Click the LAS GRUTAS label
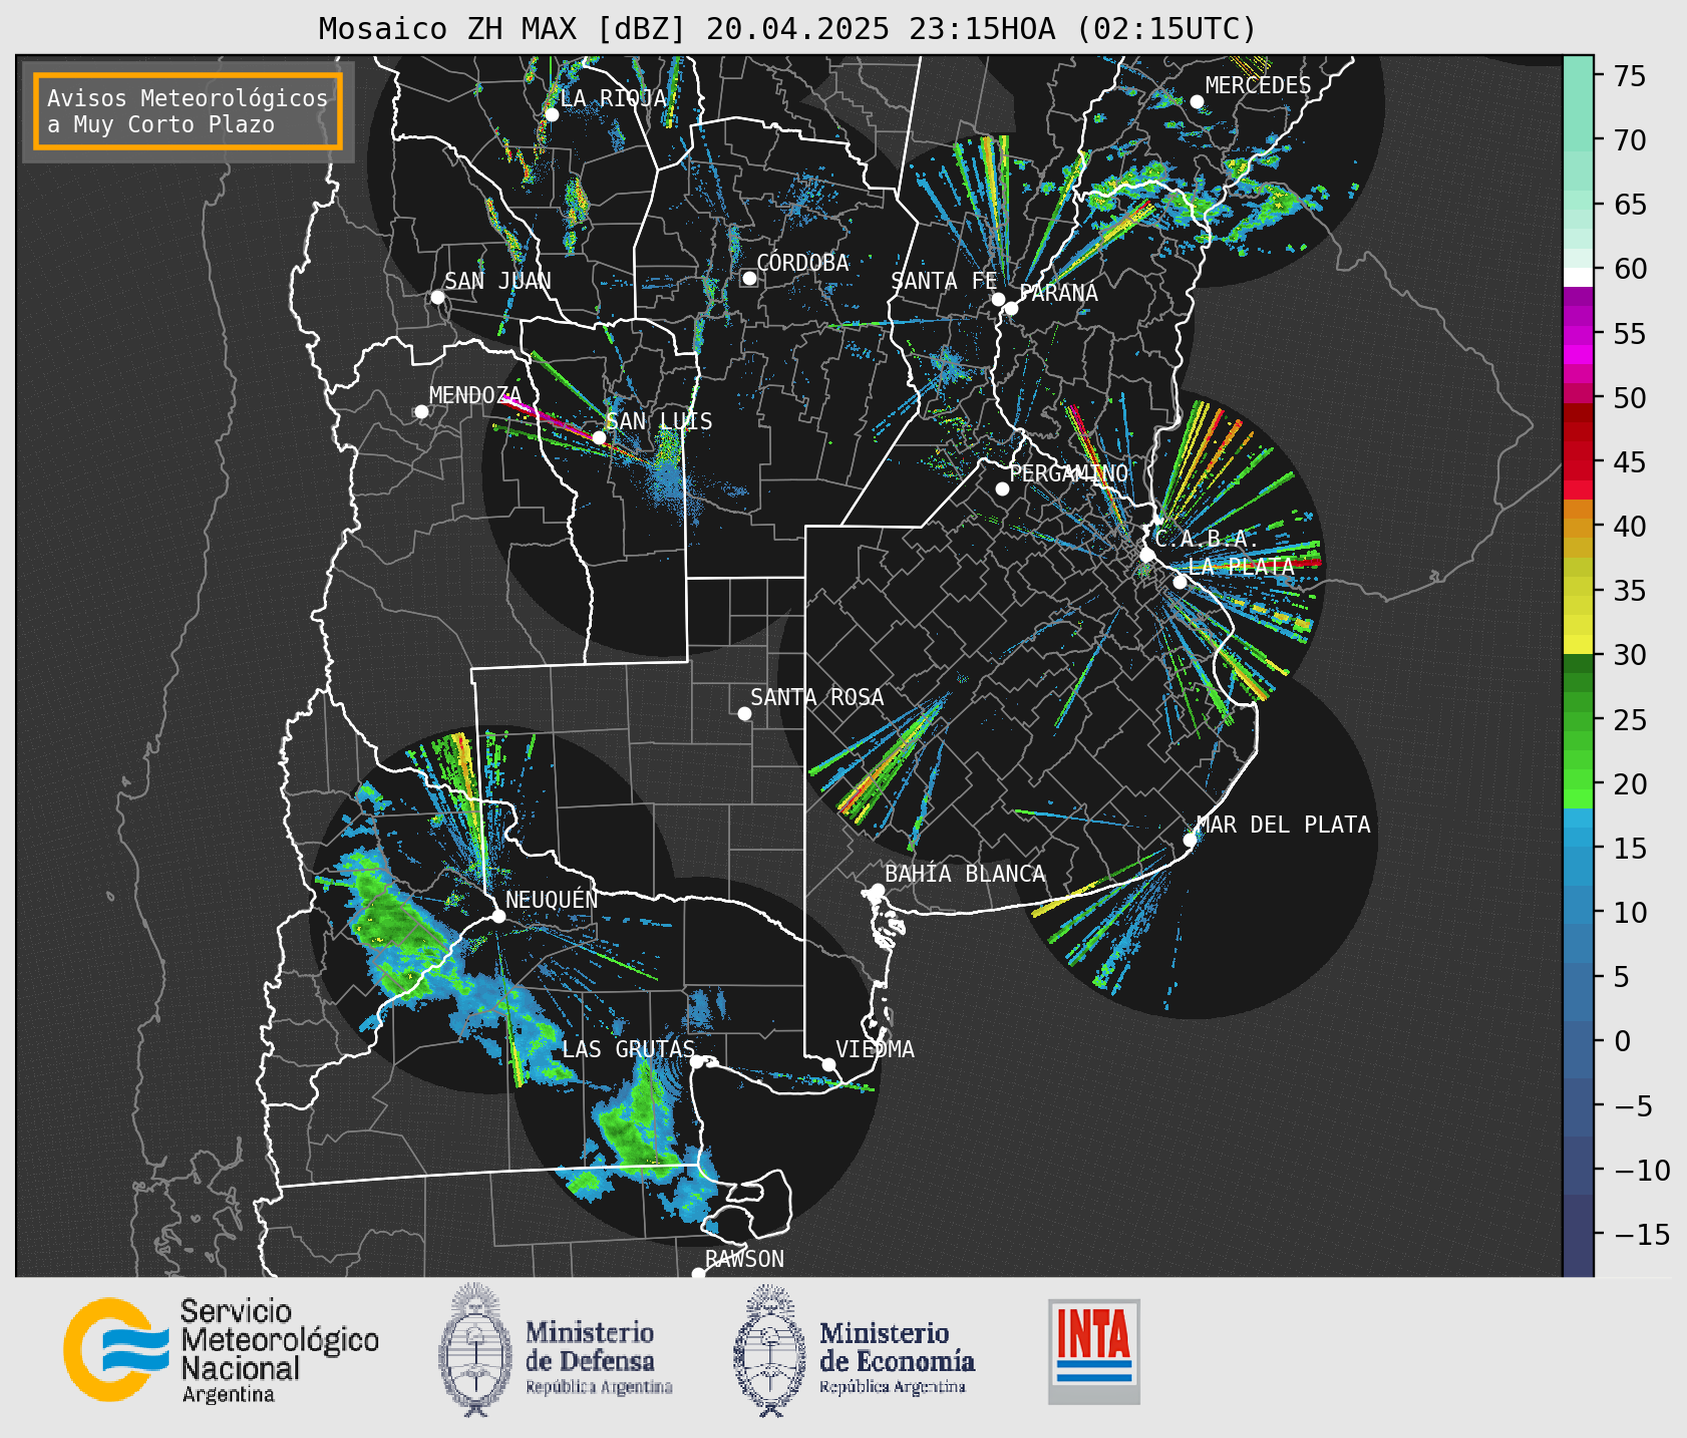Image resolution: width=1687 pixels, height=1438 pixels. pyautogui.click(x=628, y=1049)
